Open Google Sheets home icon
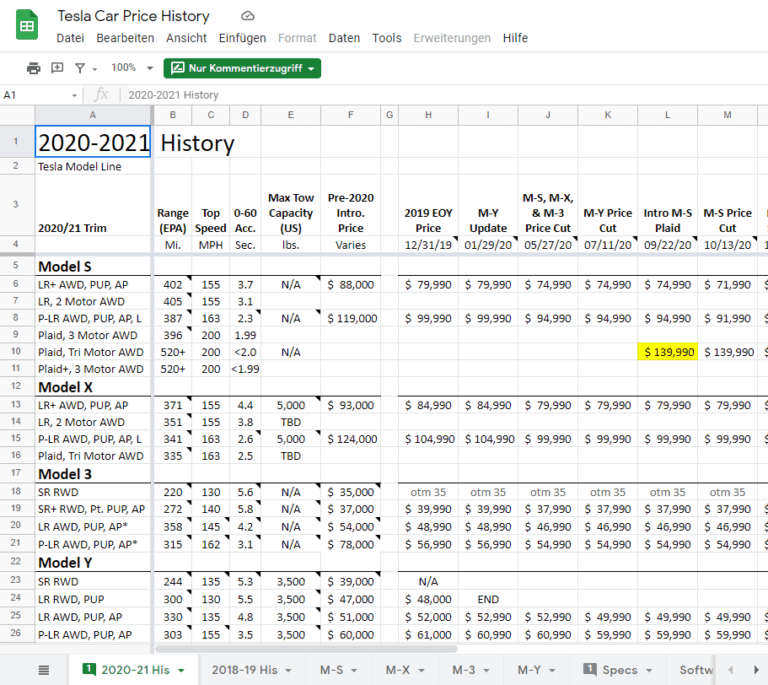 click(x=27, y=25)
